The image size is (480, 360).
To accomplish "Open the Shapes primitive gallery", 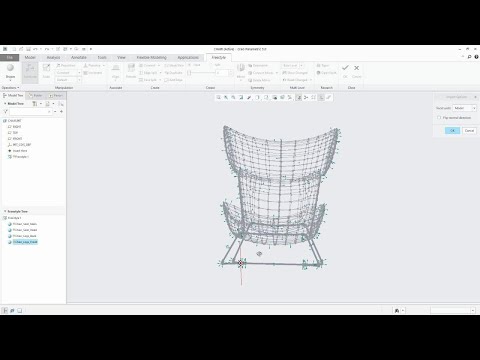I will pos(10,72).
